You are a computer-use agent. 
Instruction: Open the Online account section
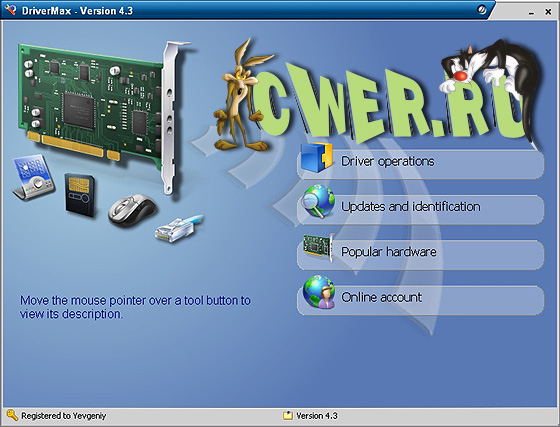click(x=421, y=300)
